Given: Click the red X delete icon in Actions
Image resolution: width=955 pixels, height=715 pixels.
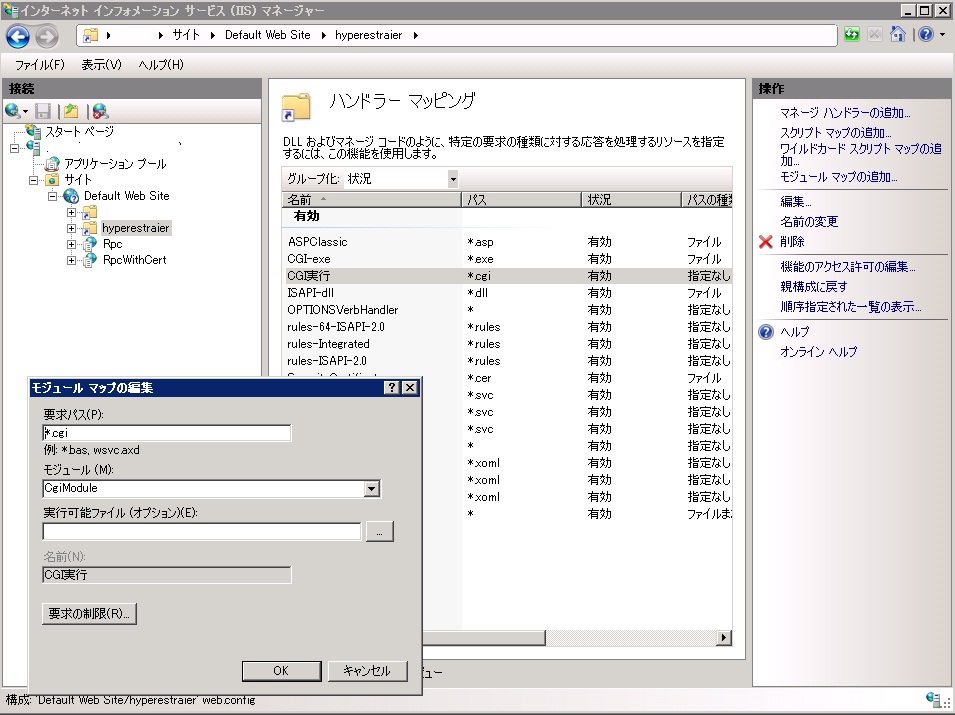Looking at the screenshot, I should pyautogui.click(x=766, y=242).
